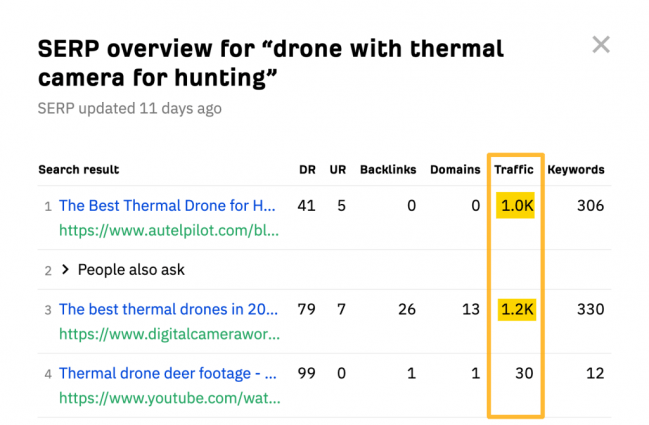Click the Domains column header
649x425 pixels.
[x=455, y=170]
